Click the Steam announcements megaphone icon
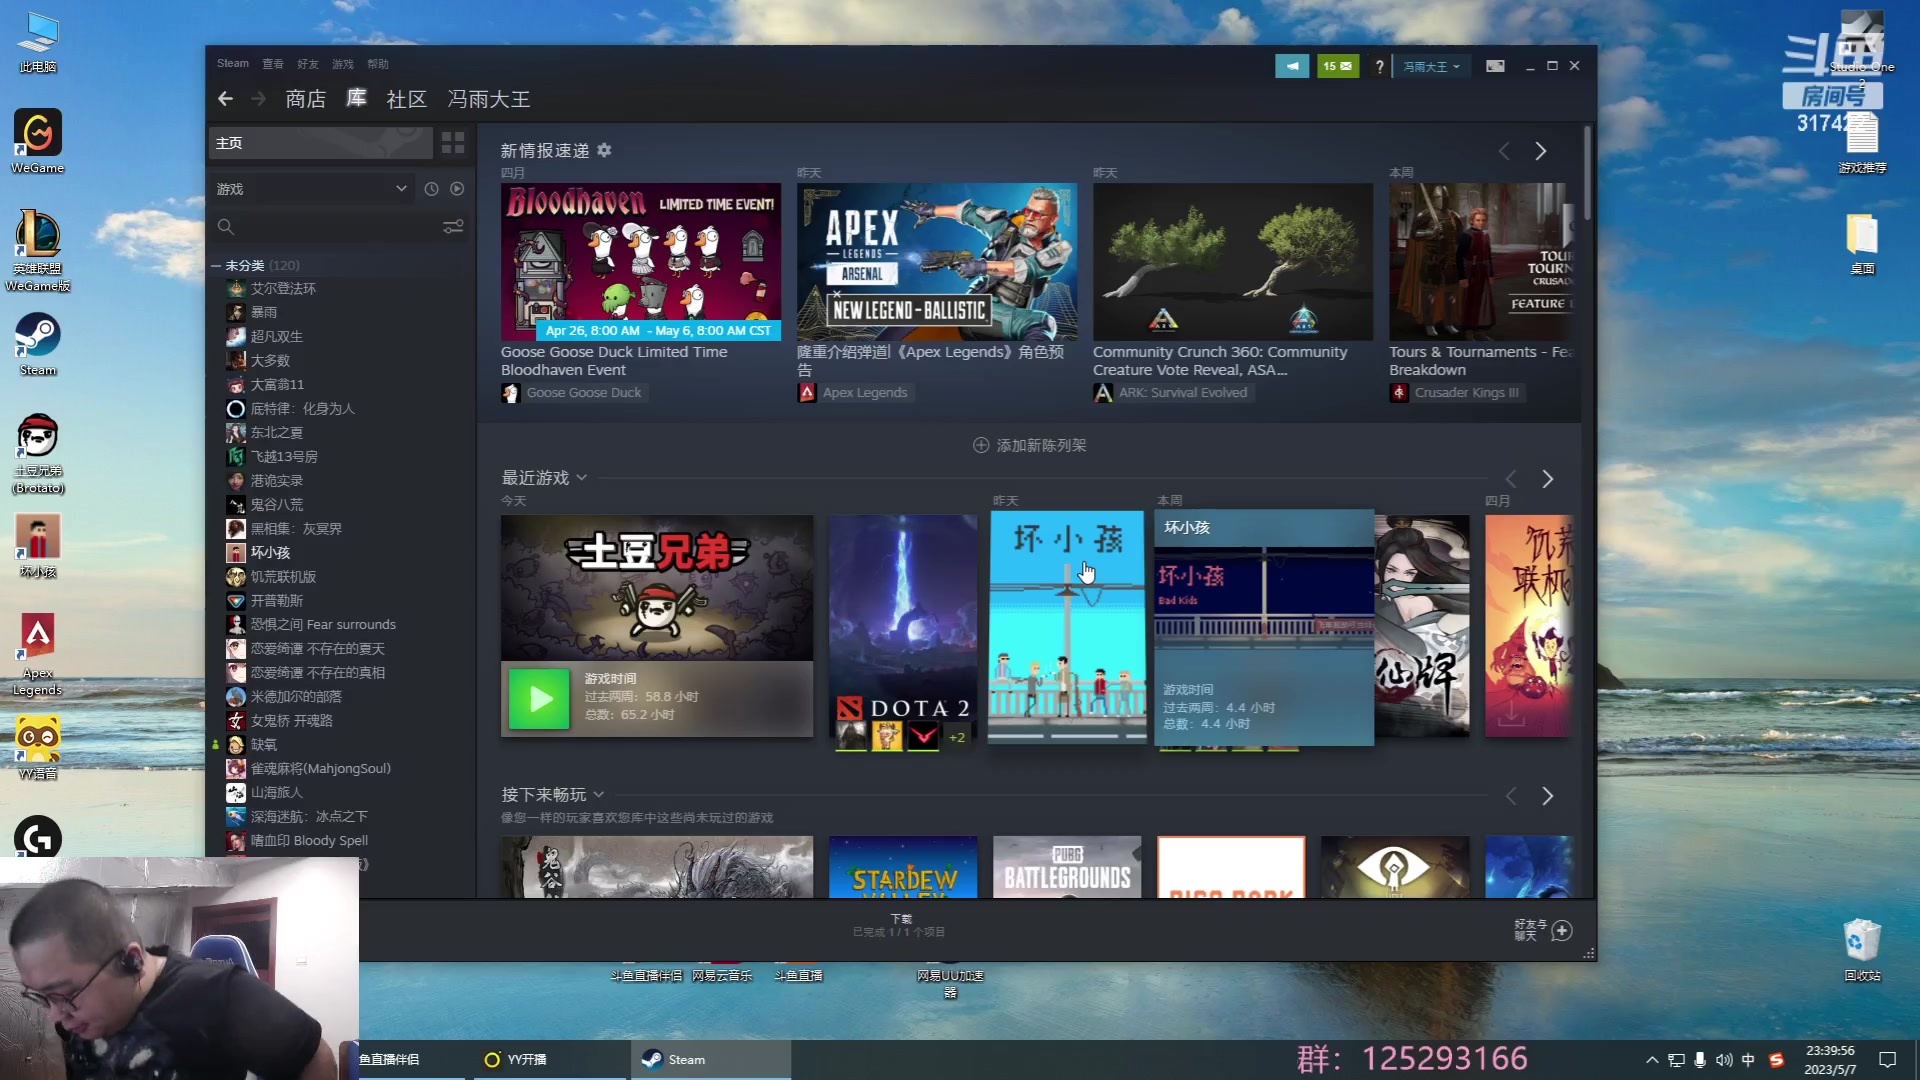The height and width of the screenshot is (1080, 1920). point(1291,66)
